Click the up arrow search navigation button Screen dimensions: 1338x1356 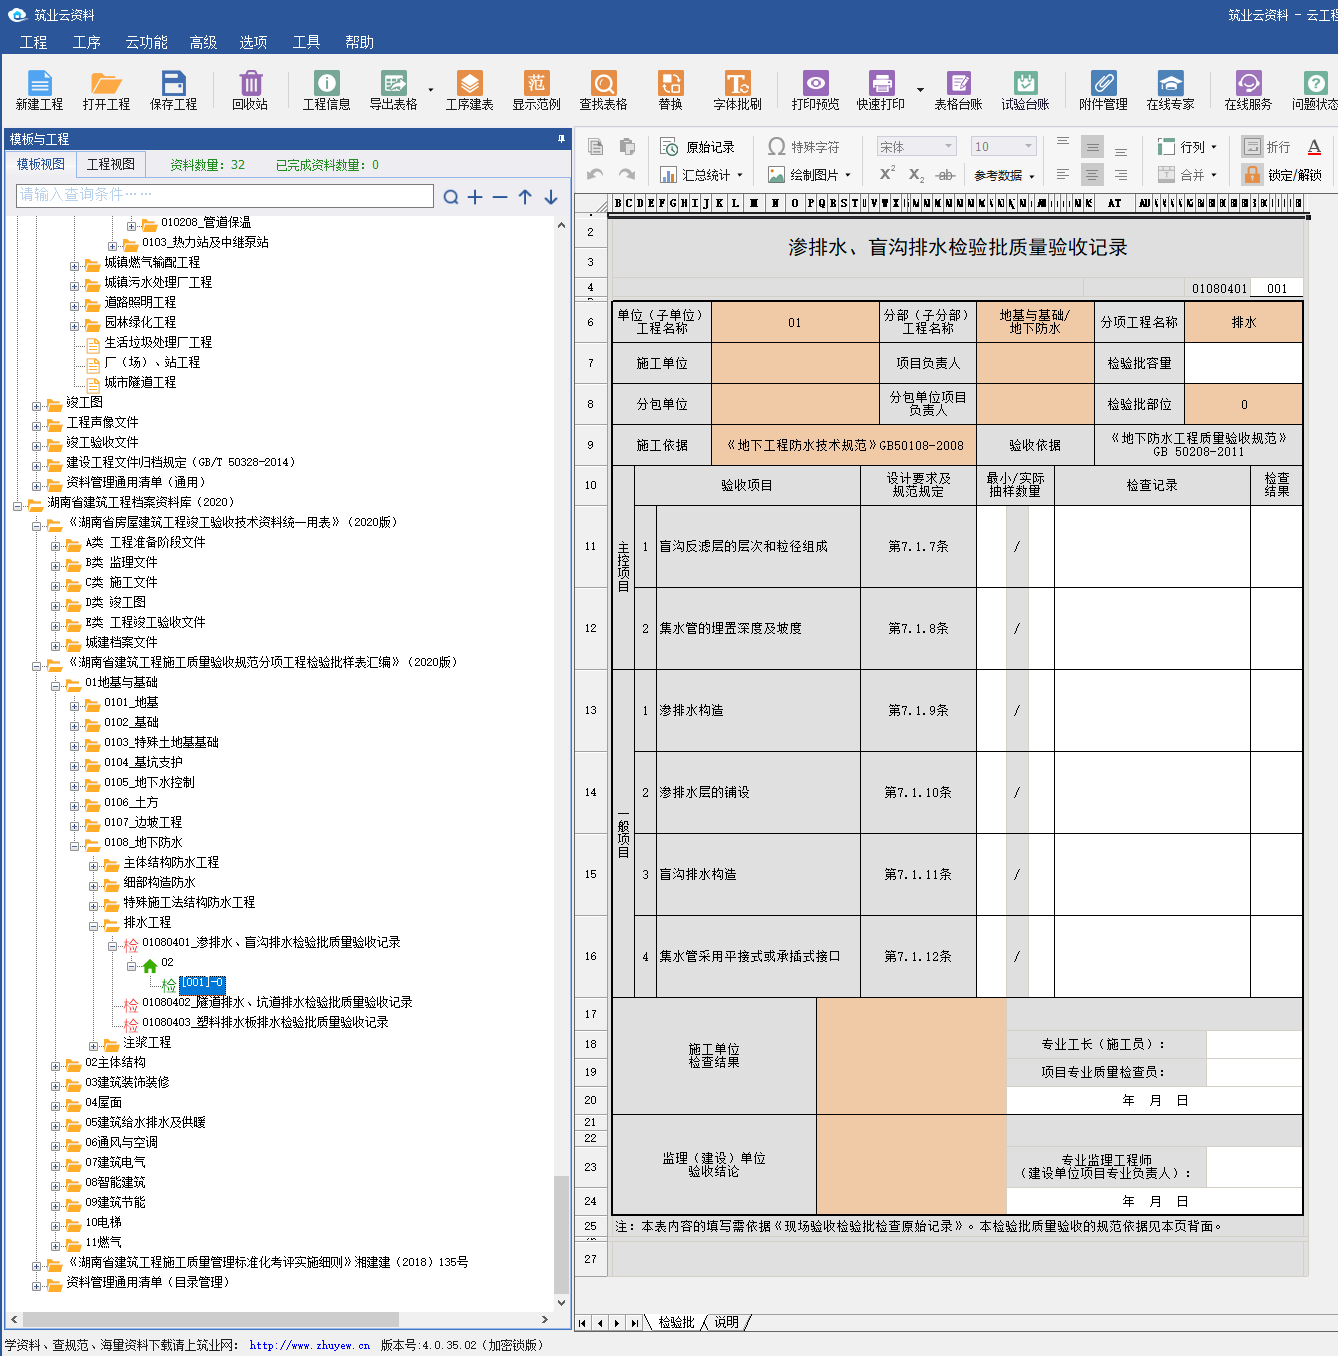point(525,197)
